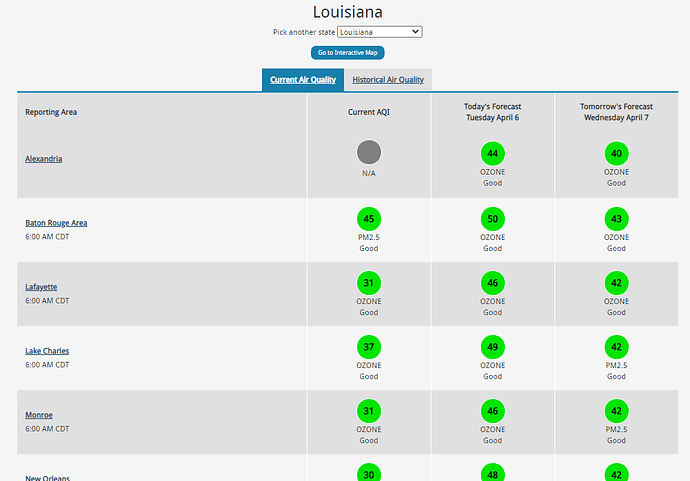690x481 pixels.
Task: Click Lafayette current AQI 31 circle
Action: (369, 283)
